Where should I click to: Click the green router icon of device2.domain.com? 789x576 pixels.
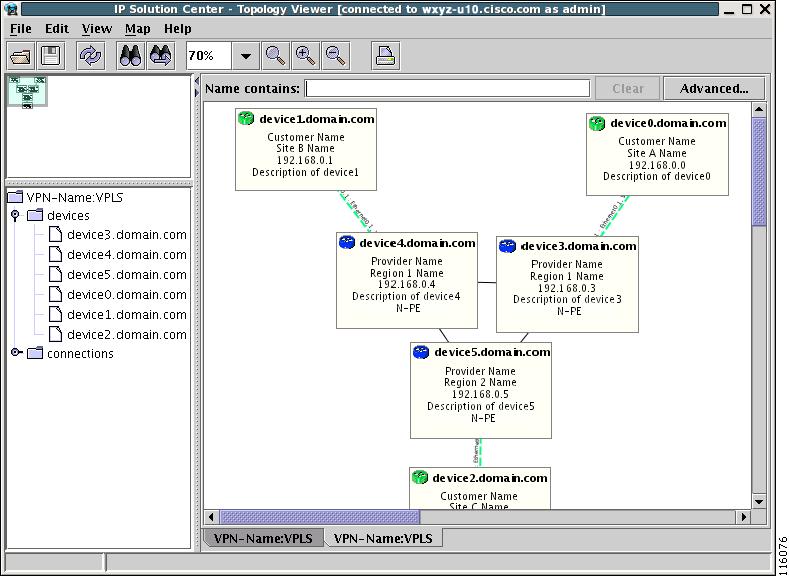tap(420, 477)
